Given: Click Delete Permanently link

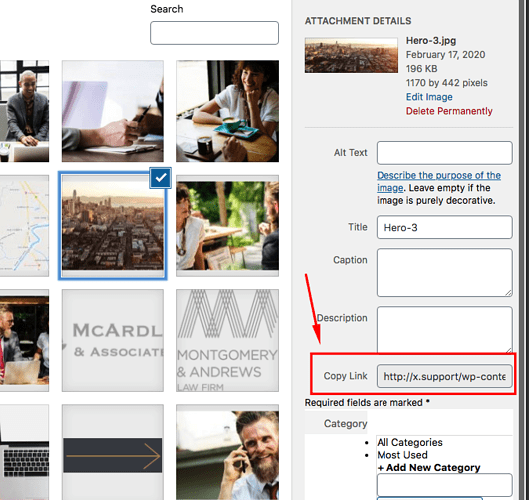Looking at the screenshot, I should pos(449,111).
